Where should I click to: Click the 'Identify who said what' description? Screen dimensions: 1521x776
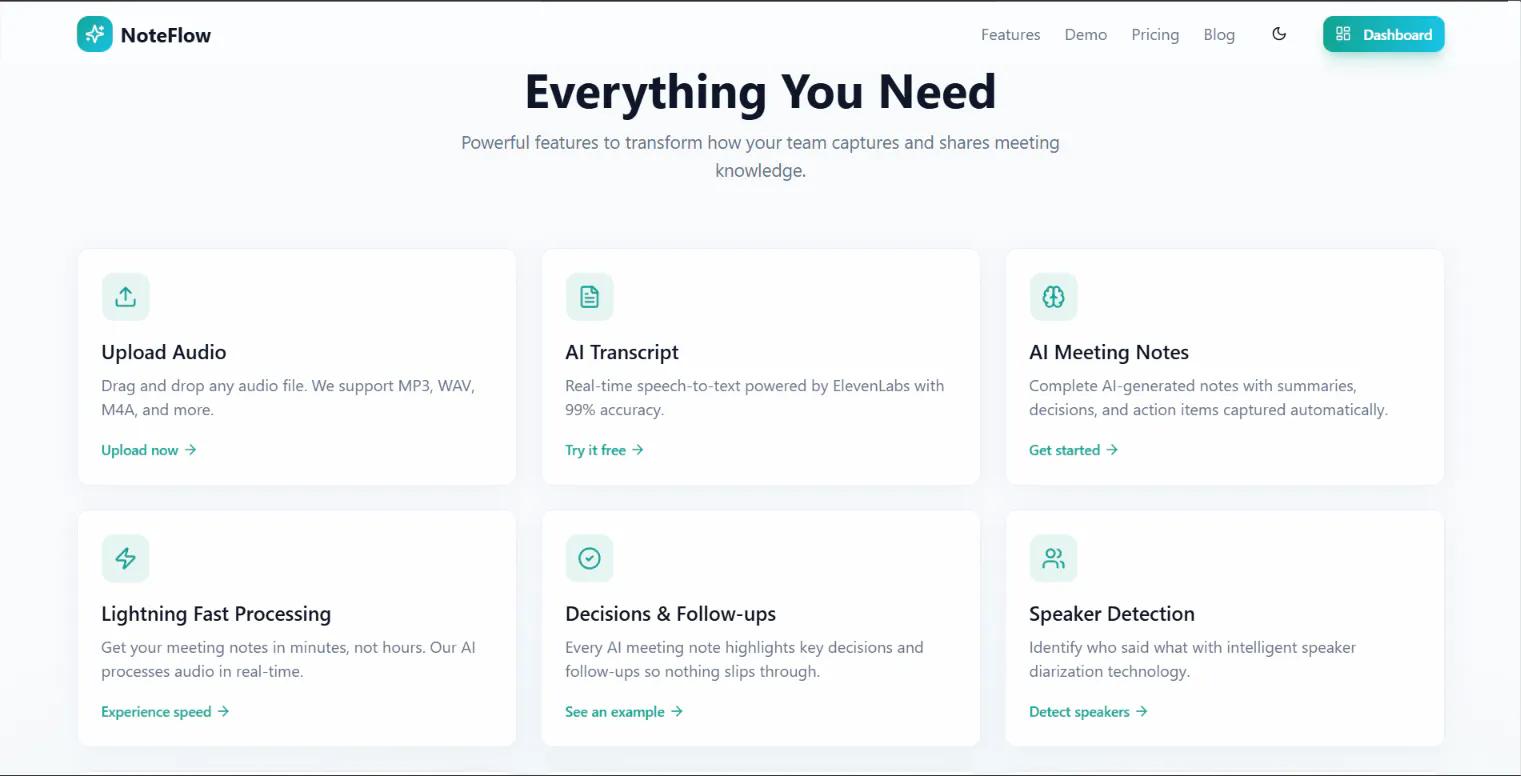[x=1193, y=660]
